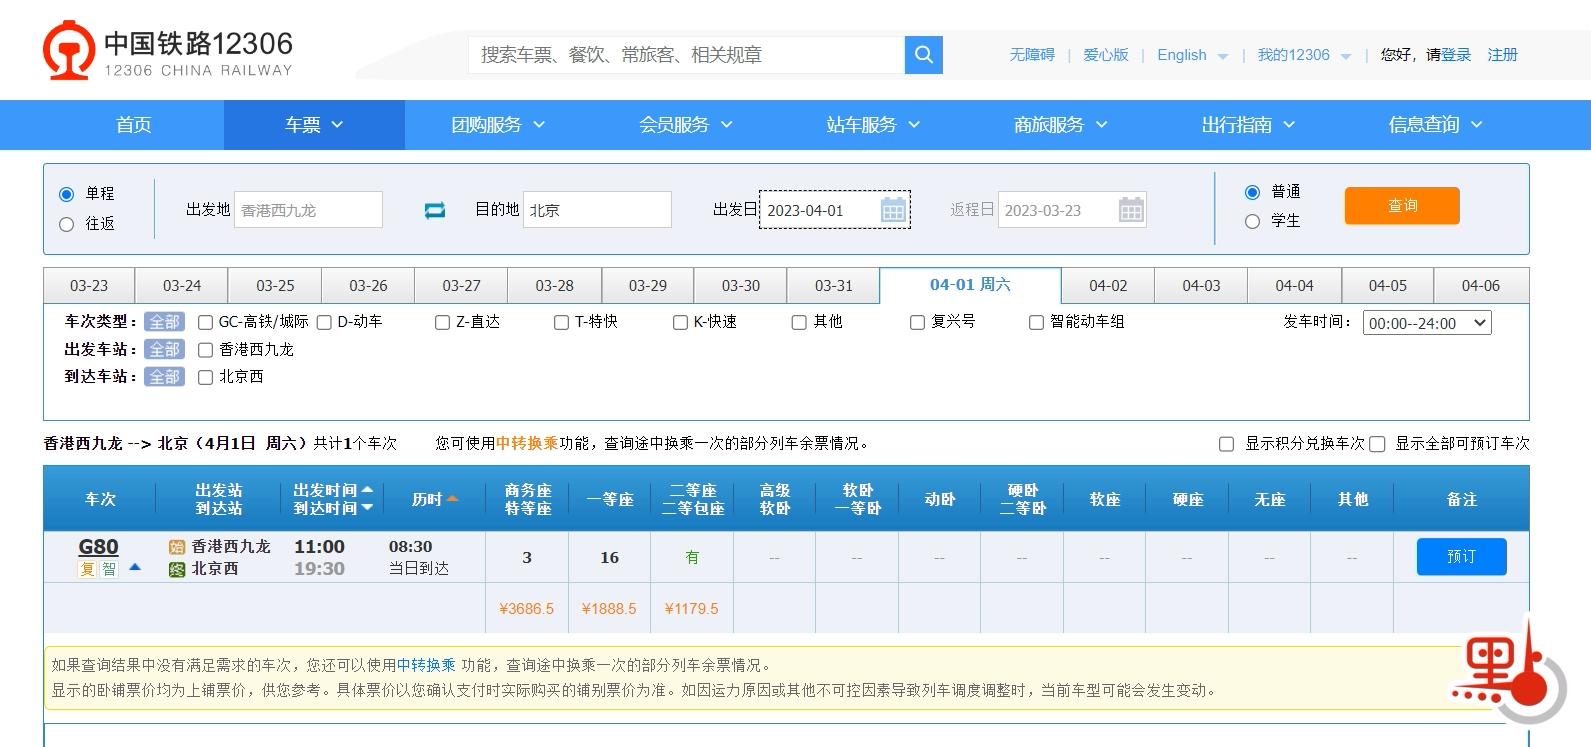Expand the 站车服务 menu
The width and height of the screenshot is (1591, 747).
tap(873, 125)
